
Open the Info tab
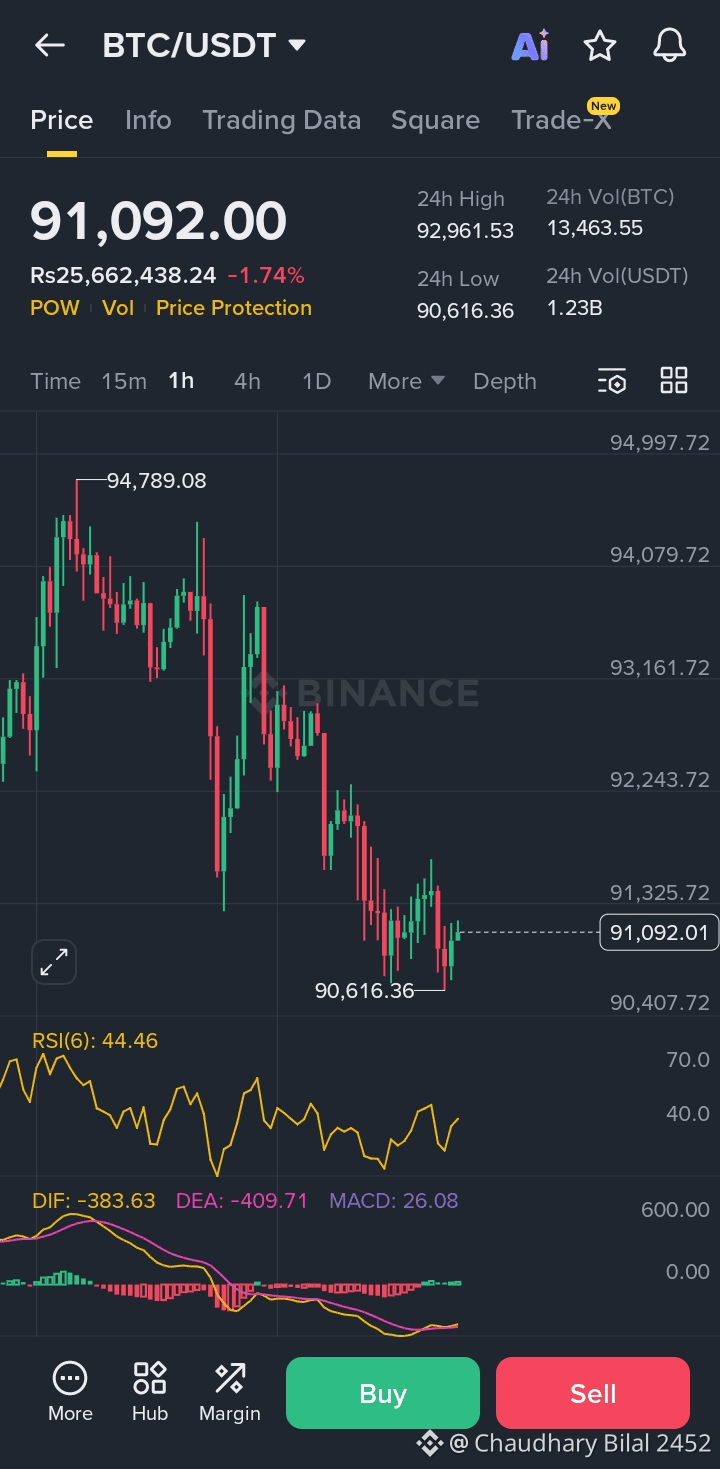tap(148, 120)
